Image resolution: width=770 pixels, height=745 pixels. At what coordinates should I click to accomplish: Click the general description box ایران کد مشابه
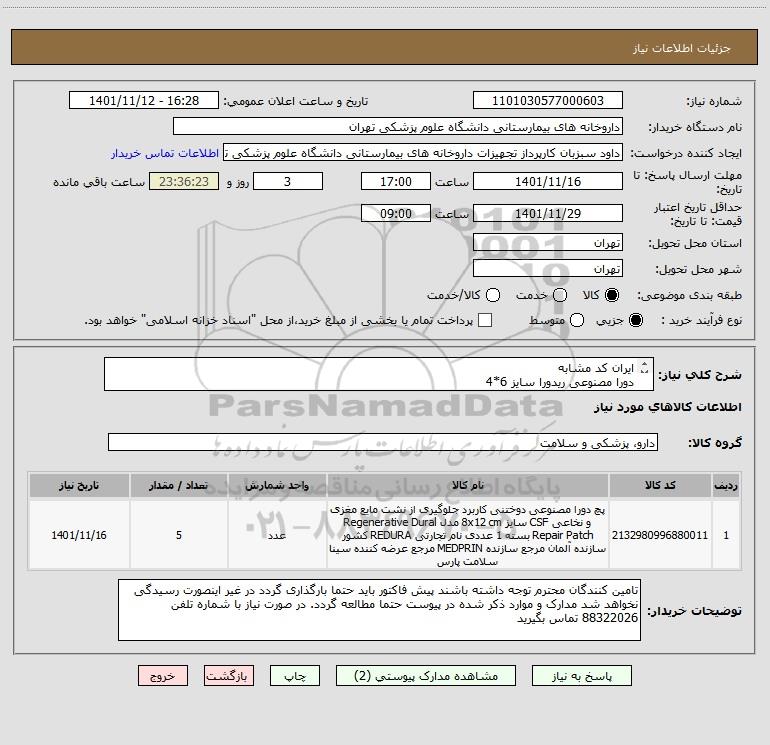pos(379,375)
